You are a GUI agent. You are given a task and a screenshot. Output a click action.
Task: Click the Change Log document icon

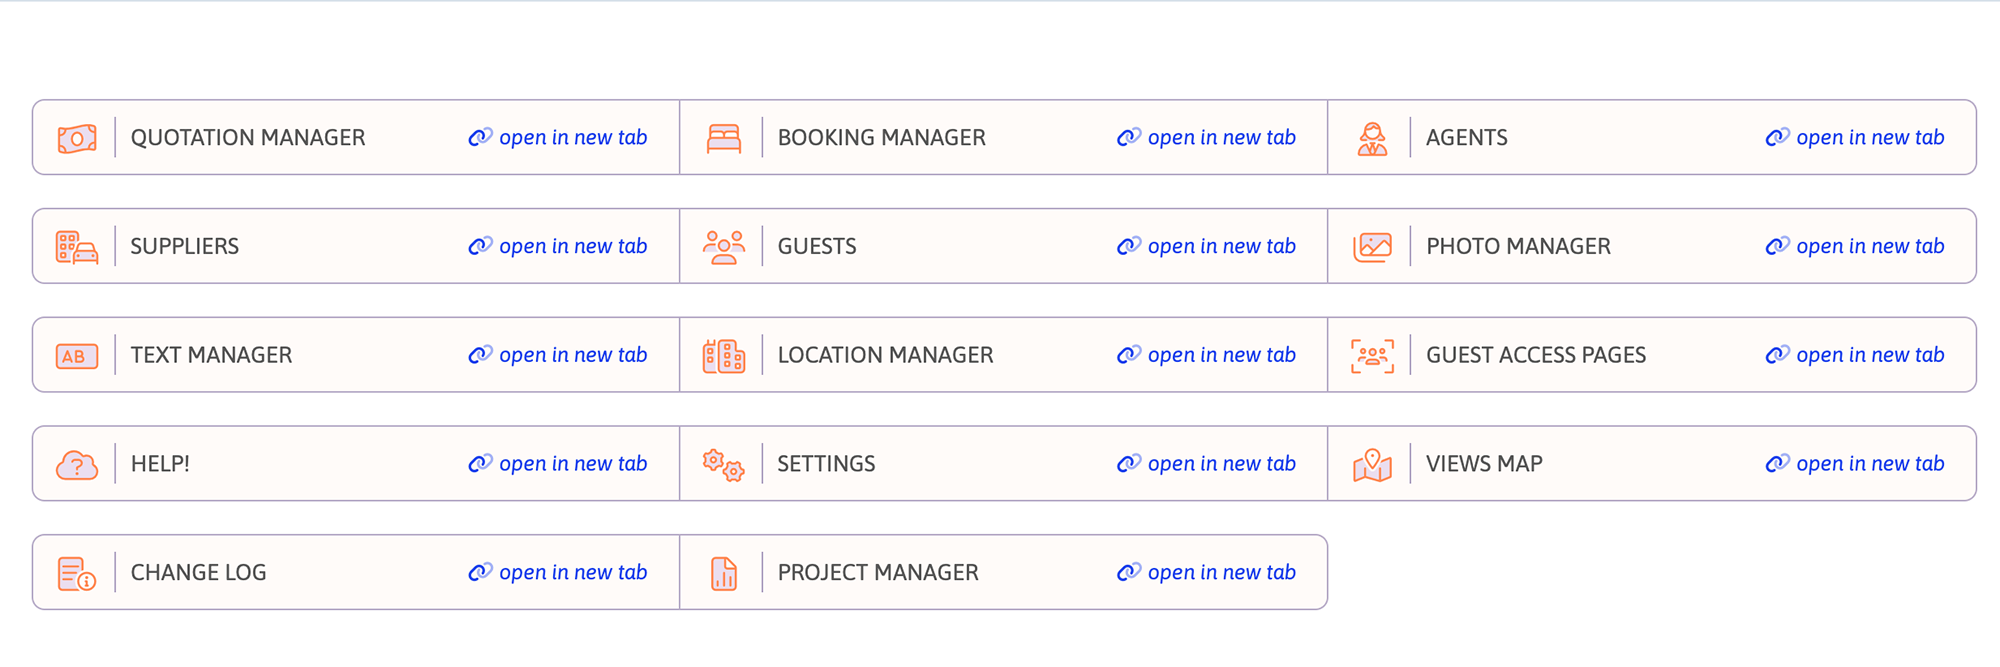coord(77,574)
